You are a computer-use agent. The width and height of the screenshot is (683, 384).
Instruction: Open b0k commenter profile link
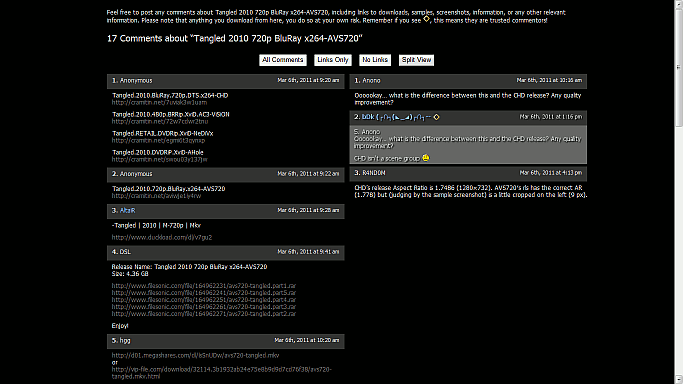396,117
